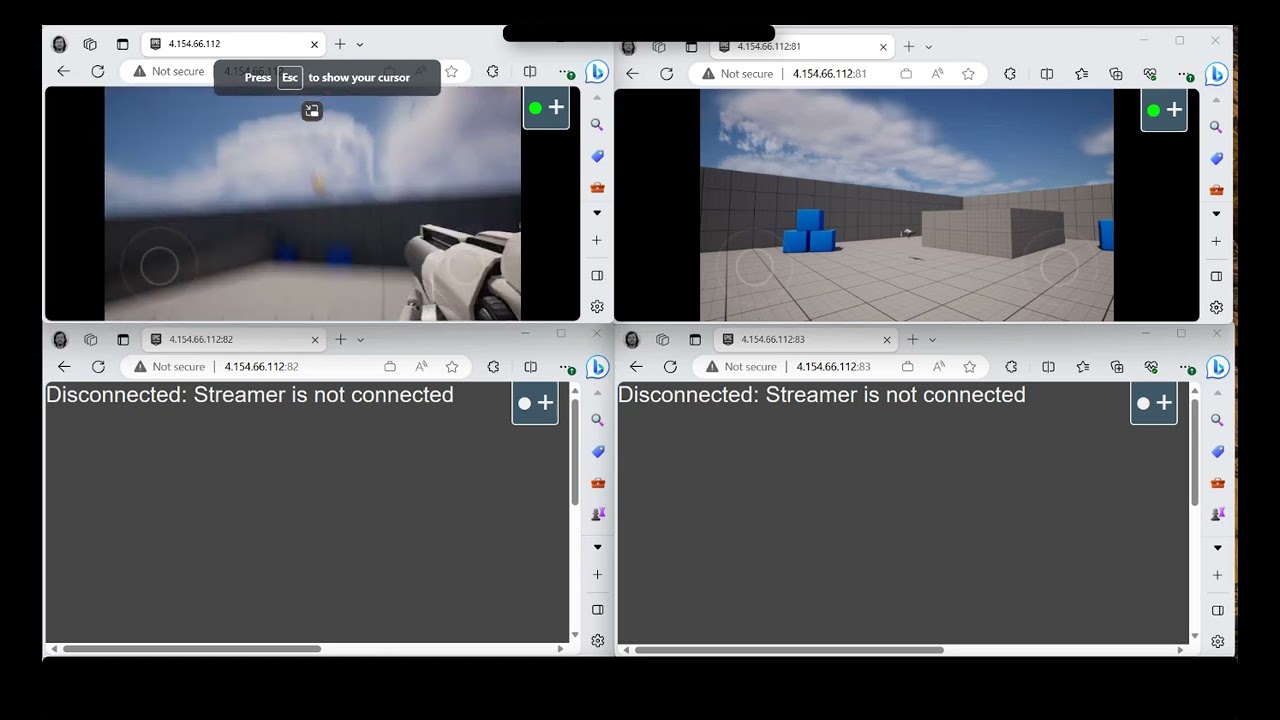Exit picture-in-picture overlay icon on the first stream
Image resolution: width=1280 pixels, height=720 pixels.
pyautogui.click(x=312, y=112)
